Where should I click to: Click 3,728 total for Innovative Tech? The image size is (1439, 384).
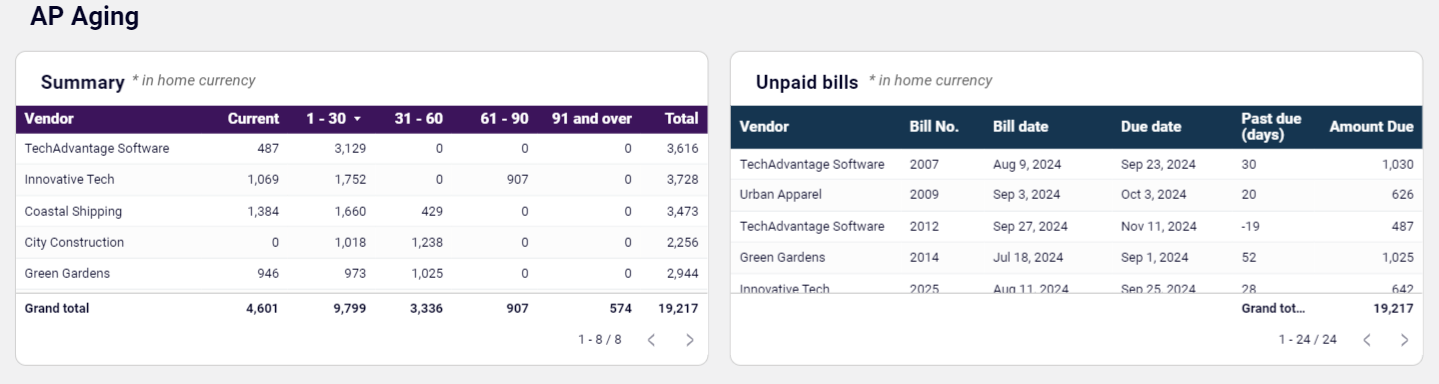click(x=682, y=180)
